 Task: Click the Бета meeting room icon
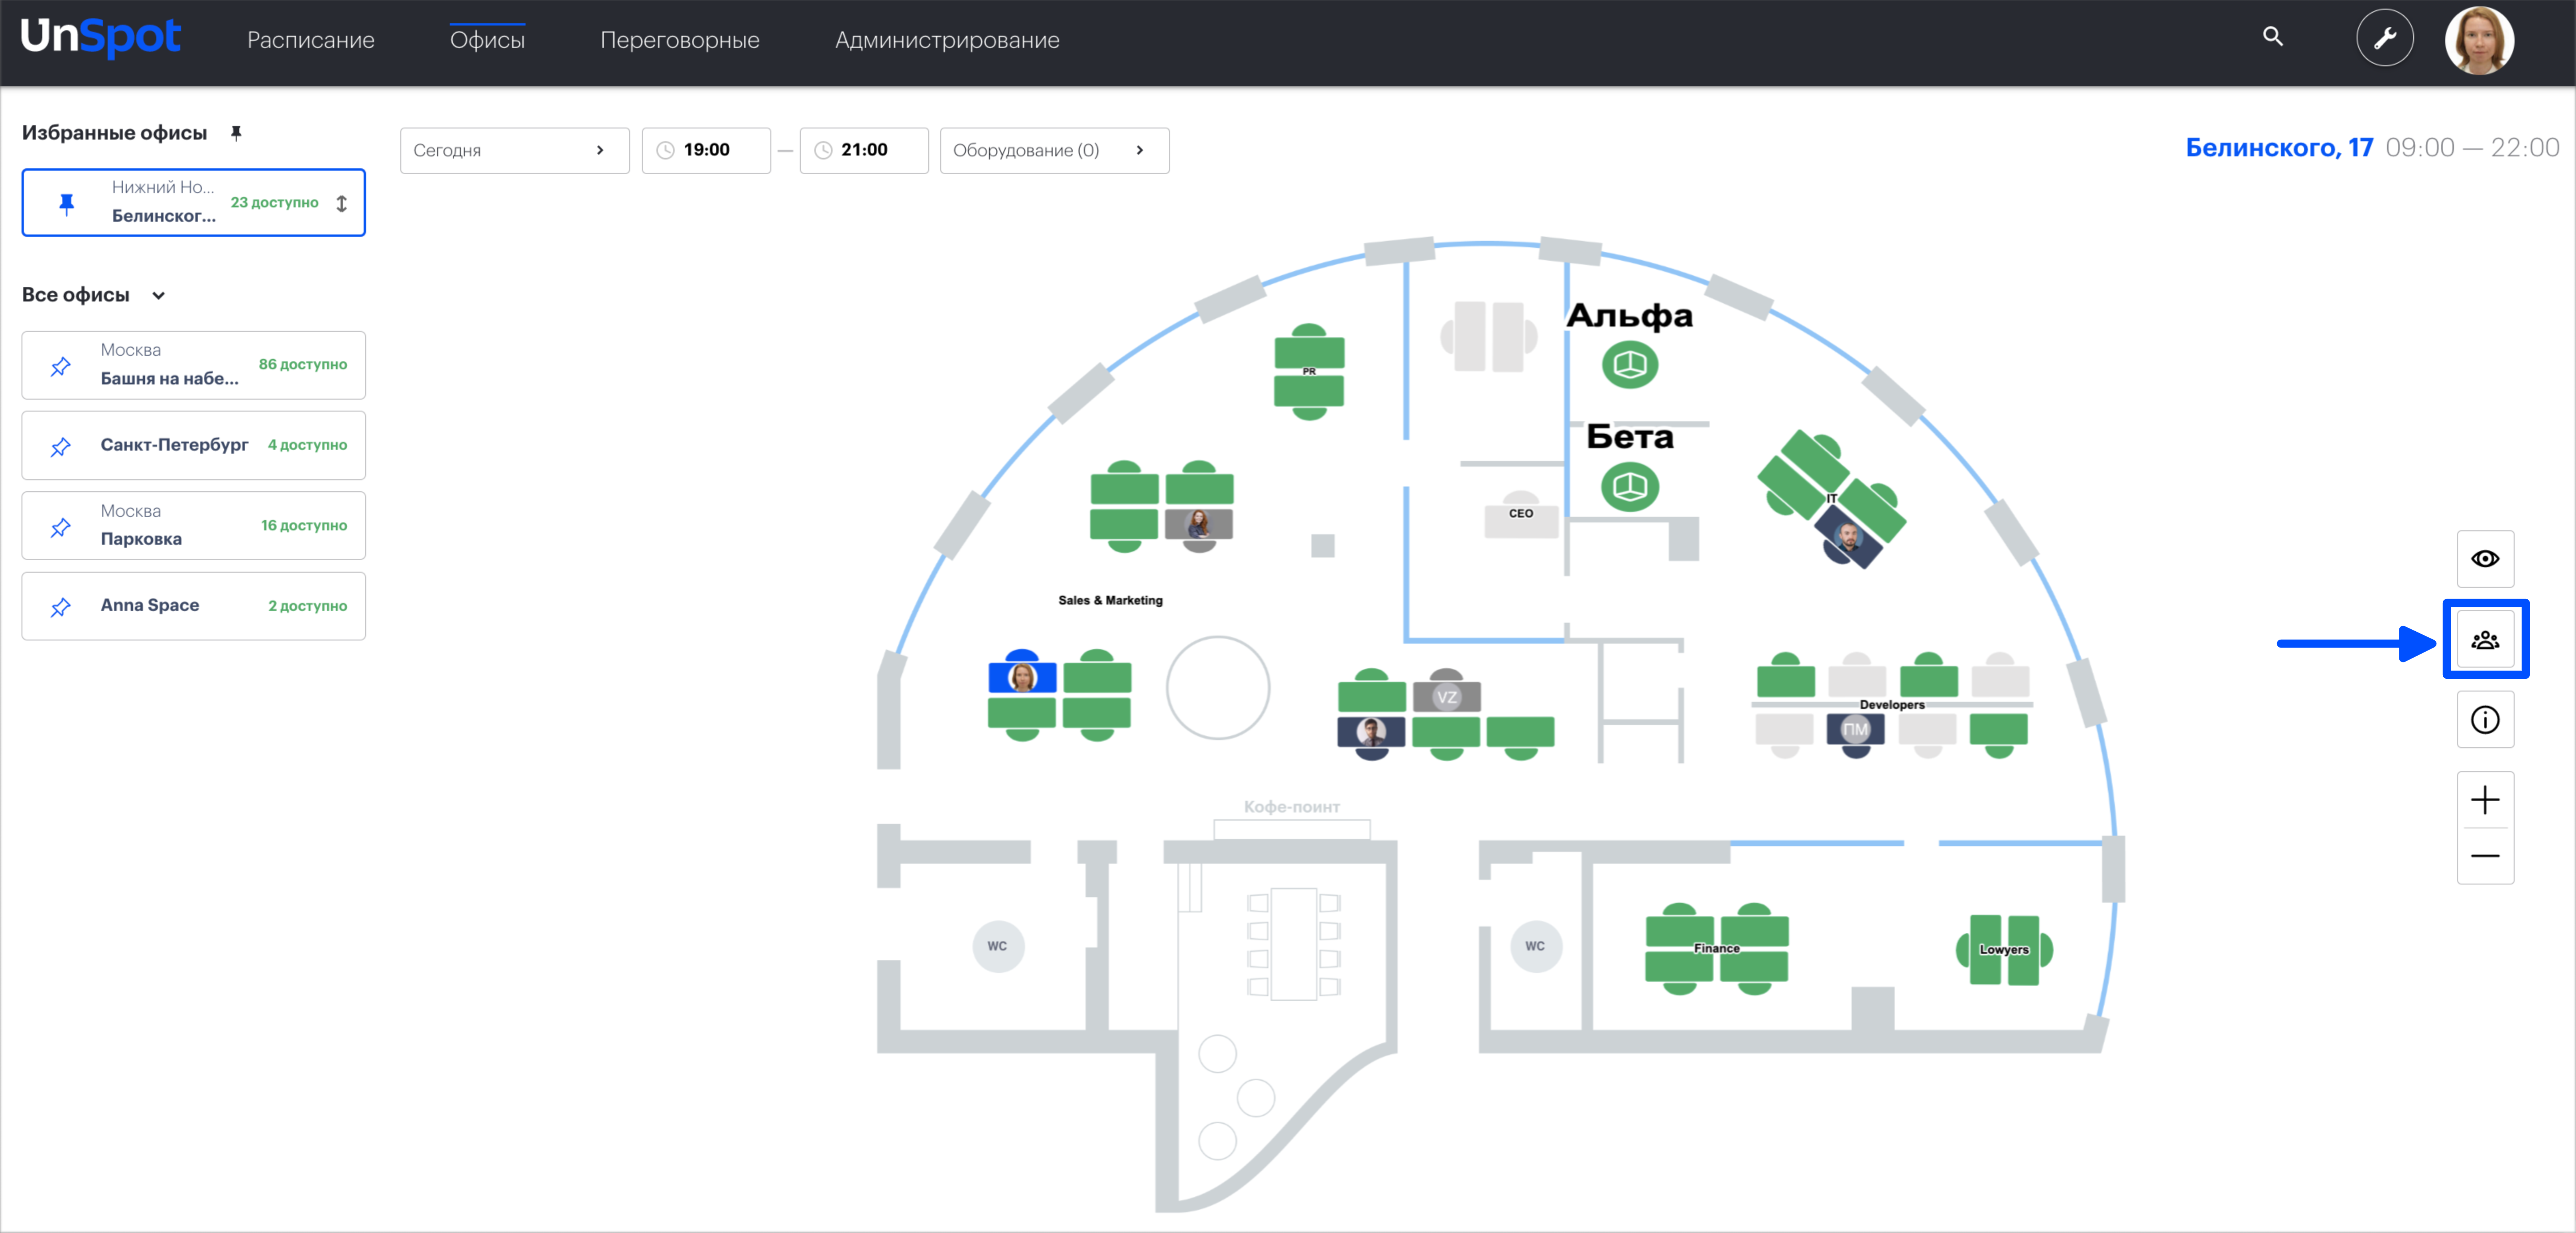(1630, 487)
